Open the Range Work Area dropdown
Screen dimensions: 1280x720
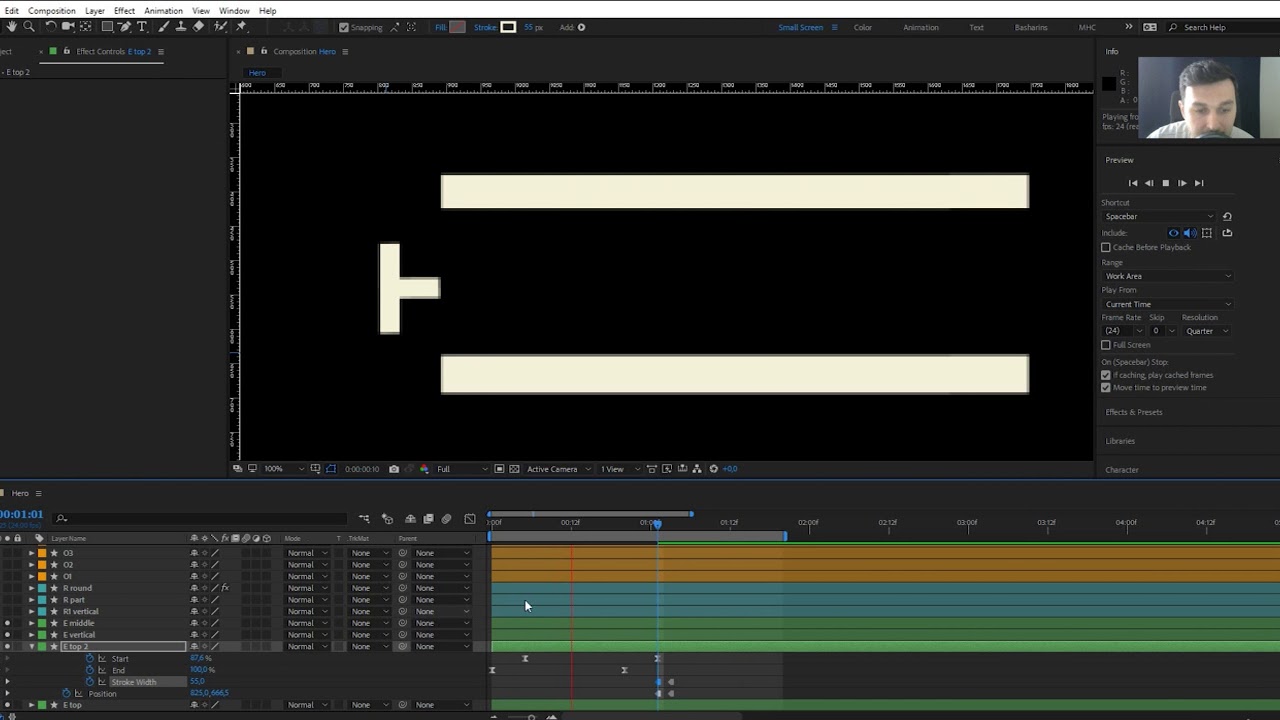coord(1168,276)
